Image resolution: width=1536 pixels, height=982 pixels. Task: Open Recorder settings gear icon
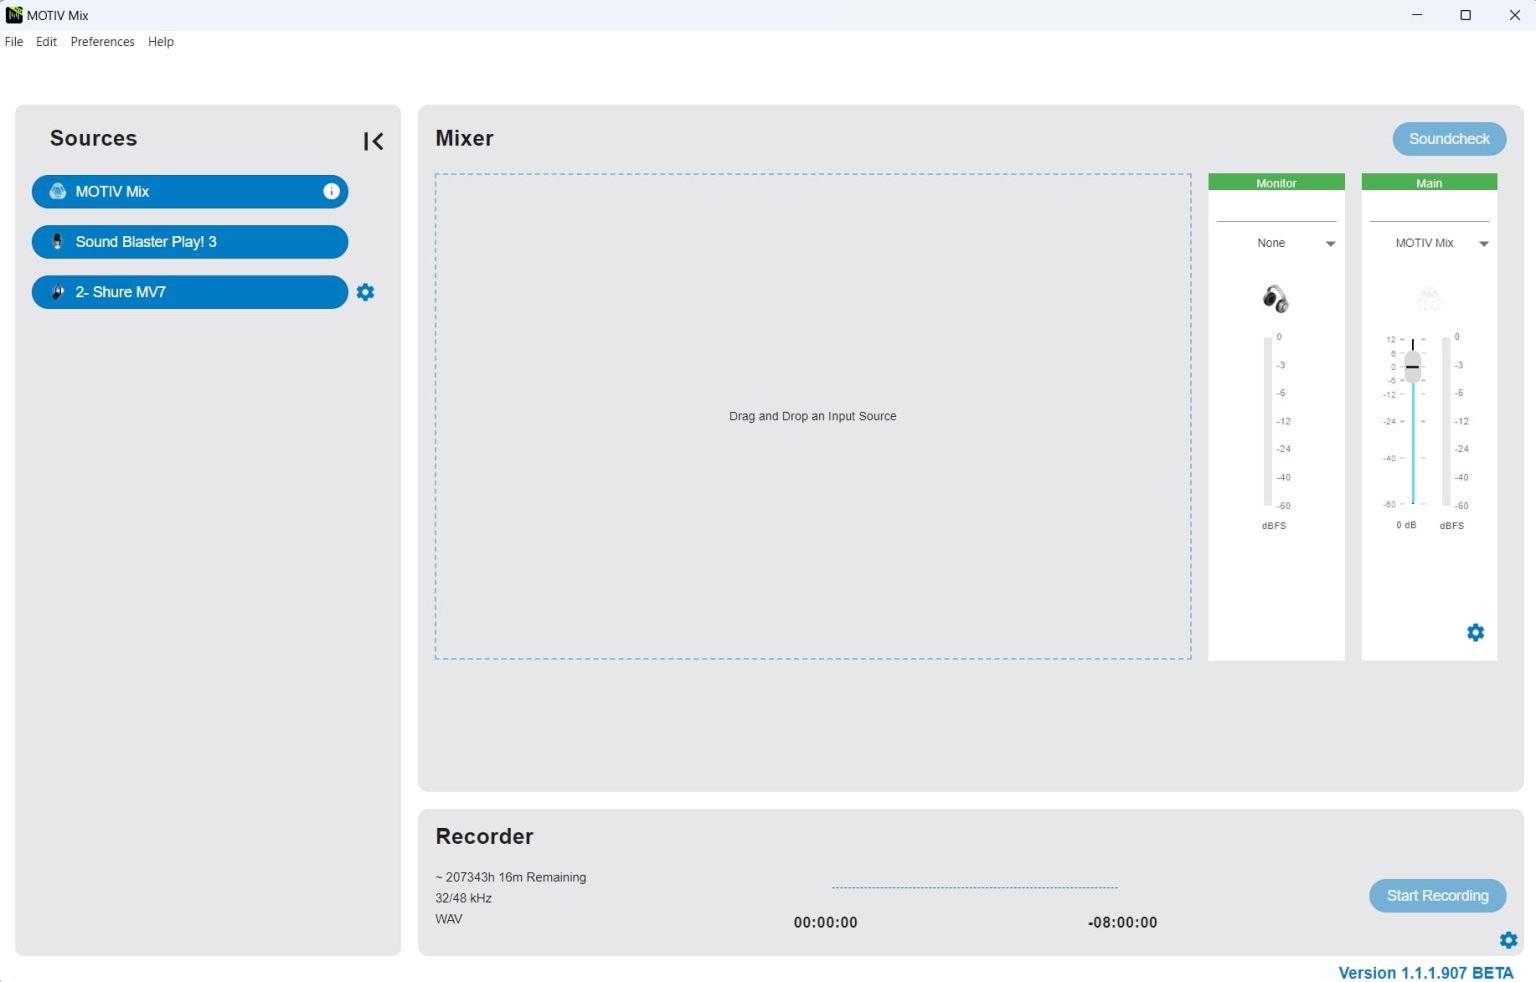point(1508,940)
